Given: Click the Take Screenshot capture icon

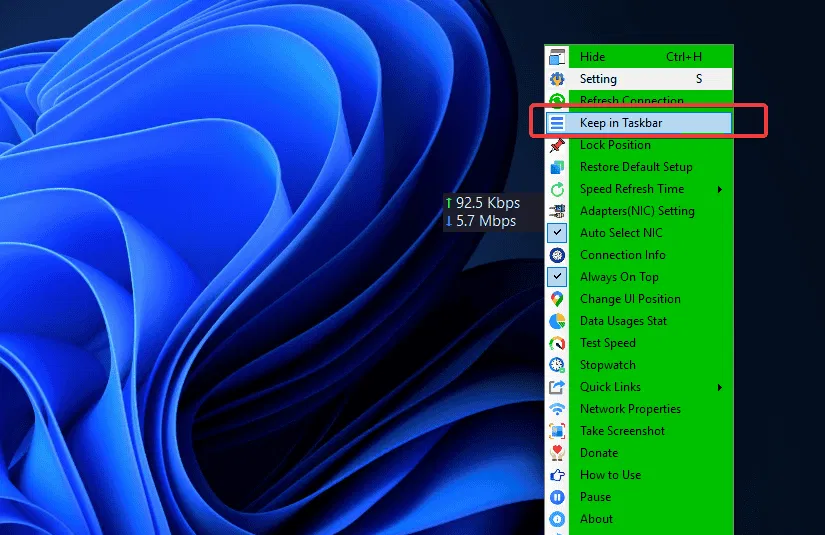Looking at the screenshot, I should click(x=557, y=431).
